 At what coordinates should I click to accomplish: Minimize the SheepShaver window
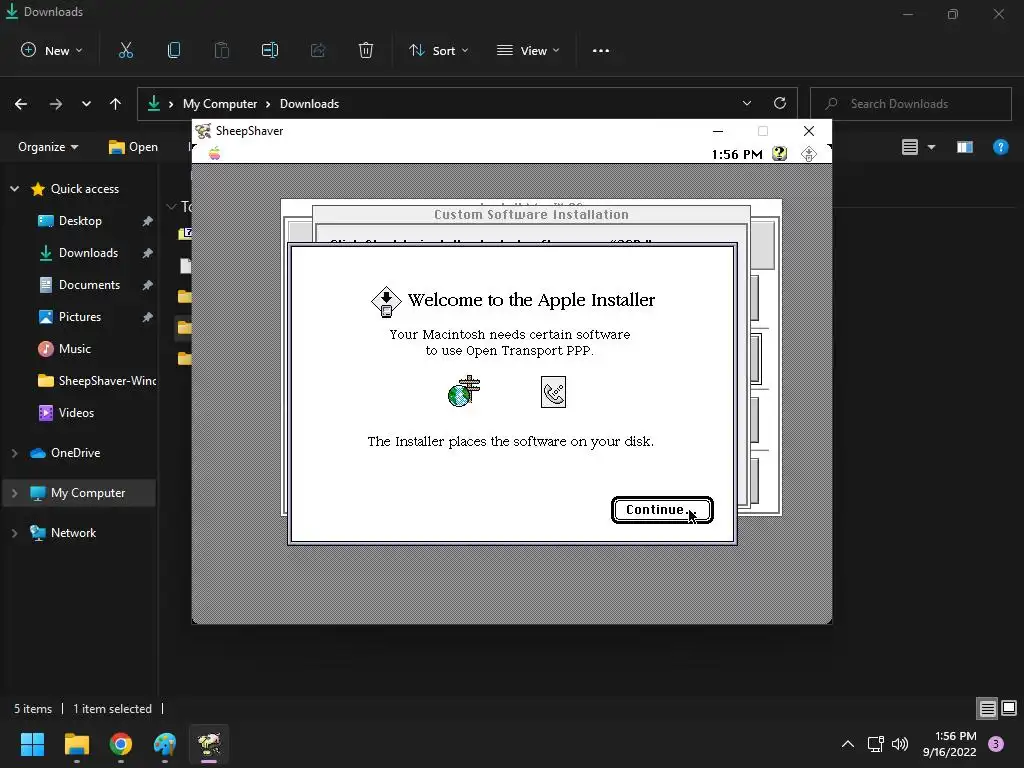click(718, 131)
